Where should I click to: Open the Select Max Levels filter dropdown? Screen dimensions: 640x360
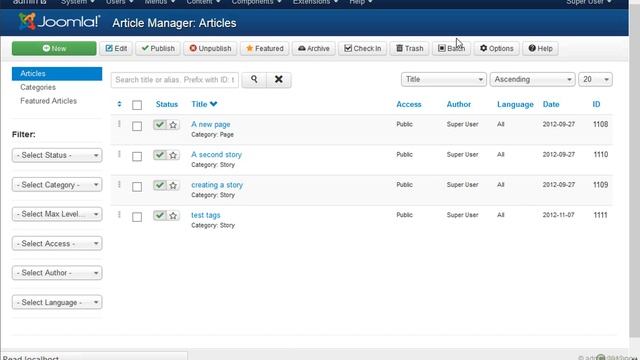57,214
